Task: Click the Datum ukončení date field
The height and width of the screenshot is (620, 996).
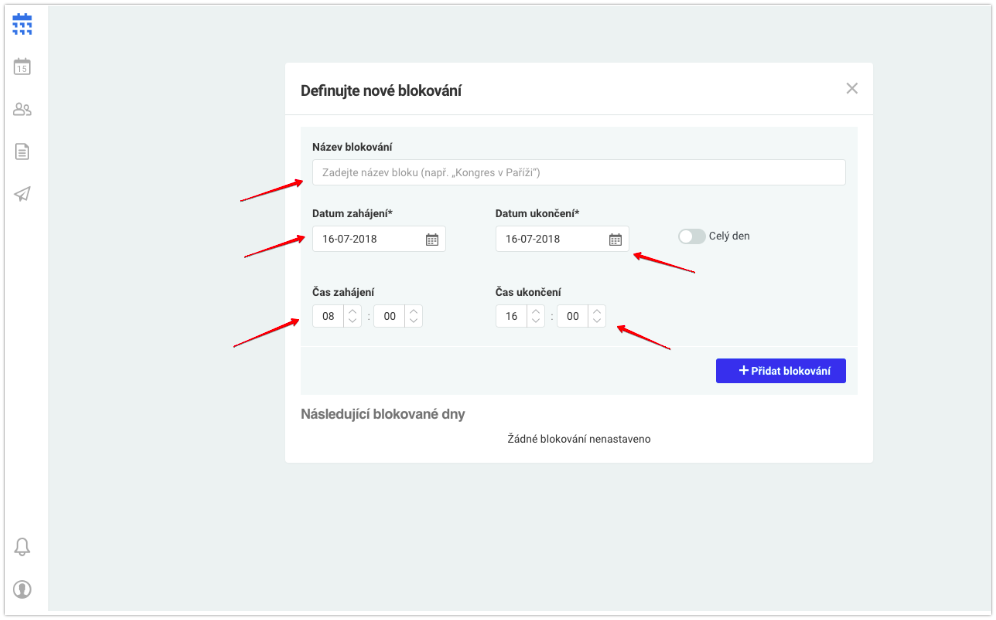Action: [562, 239]
